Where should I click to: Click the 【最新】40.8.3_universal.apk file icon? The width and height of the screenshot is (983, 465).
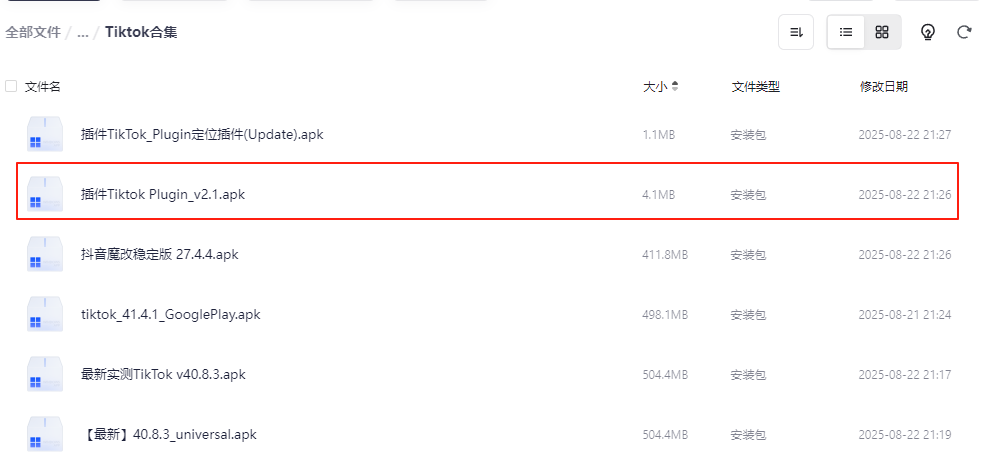coord(45,435)
